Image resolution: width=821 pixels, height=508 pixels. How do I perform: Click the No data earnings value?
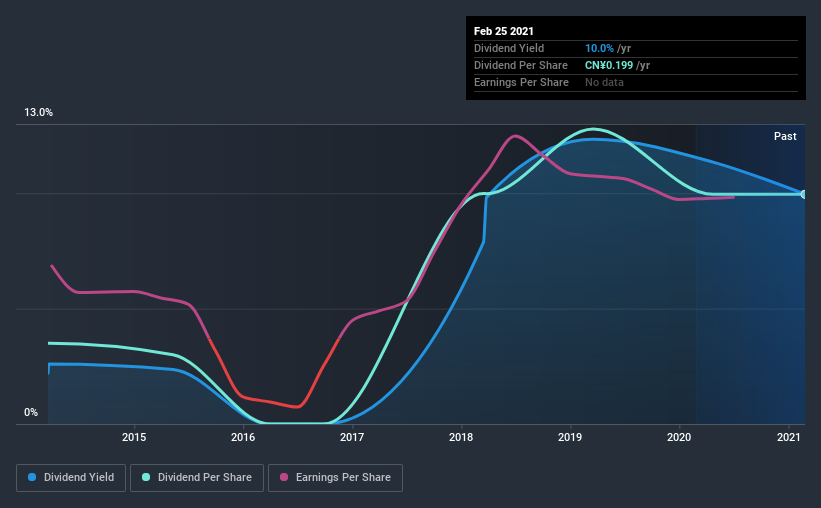point(604,82)
